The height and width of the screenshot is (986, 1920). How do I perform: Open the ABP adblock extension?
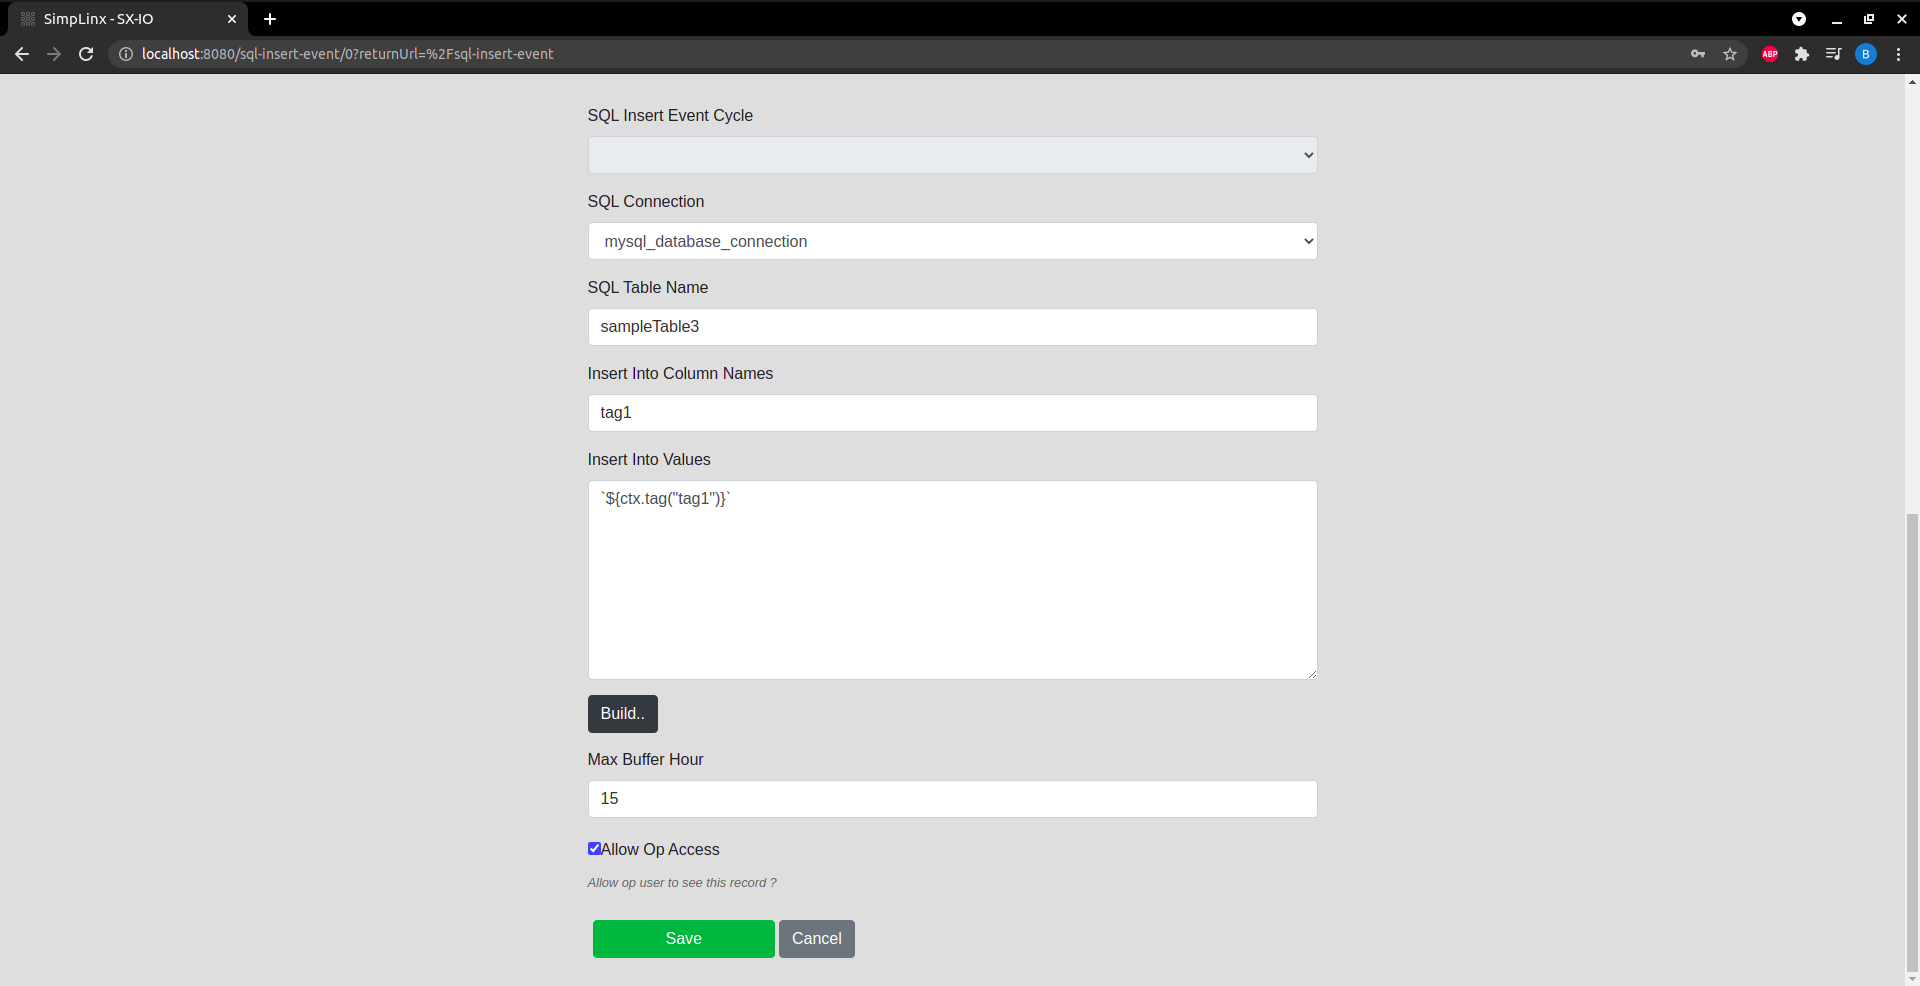[1770, 54]
